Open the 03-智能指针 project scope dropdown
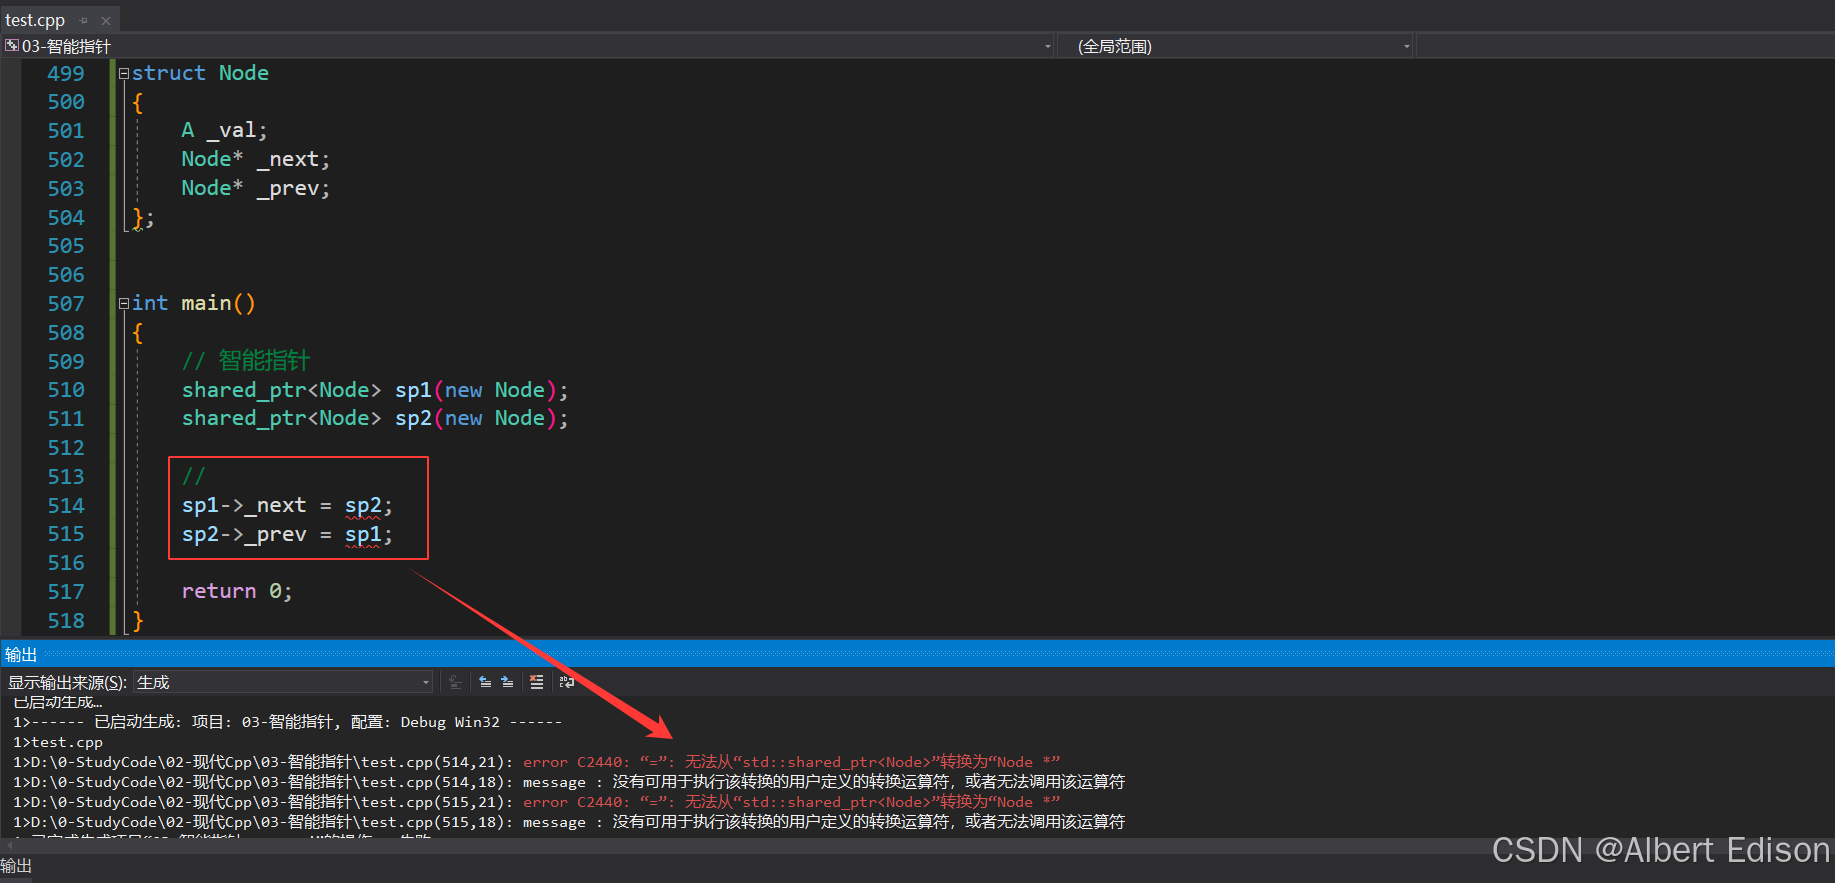 coord(529,46)
